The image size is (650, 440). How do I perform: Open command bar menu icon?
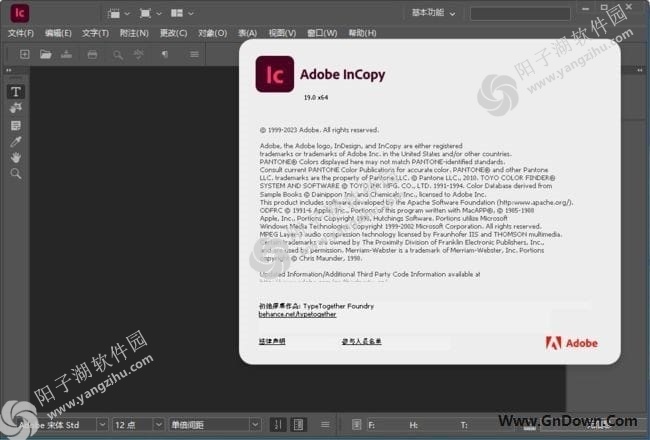click(194, 54)
